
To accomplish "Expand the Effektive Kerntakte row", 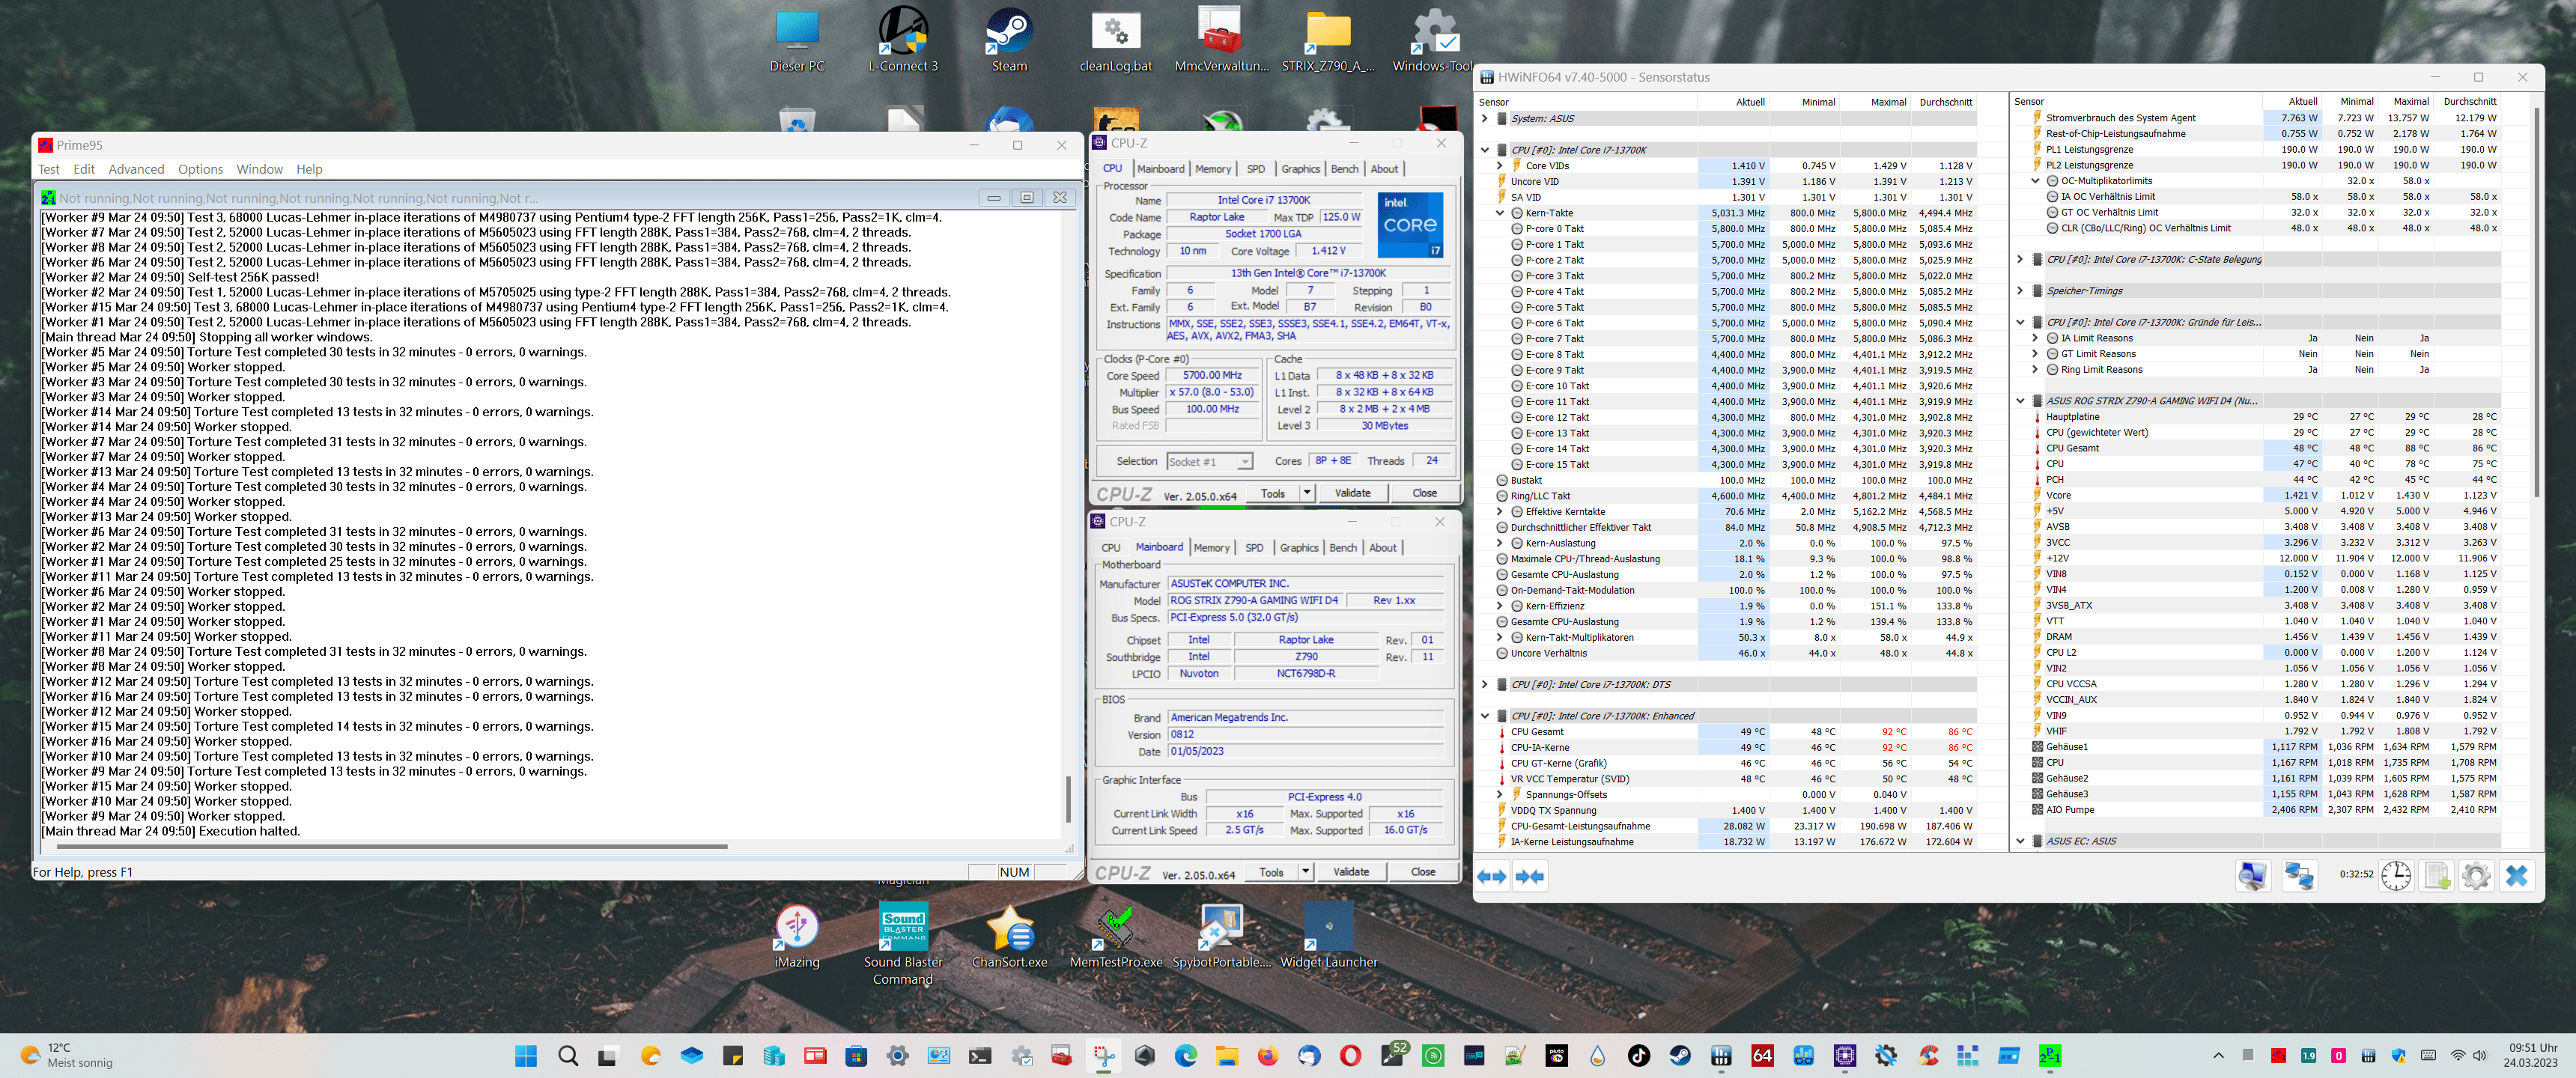I will tap(1500, 512).
